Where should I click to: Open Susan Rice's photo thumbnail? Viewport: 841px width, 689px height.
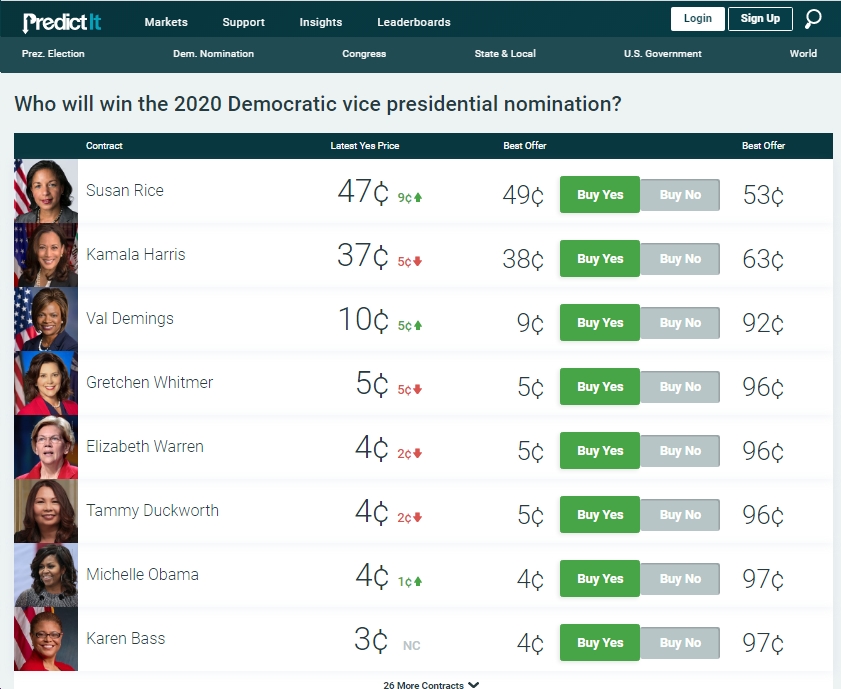[46, 191]
